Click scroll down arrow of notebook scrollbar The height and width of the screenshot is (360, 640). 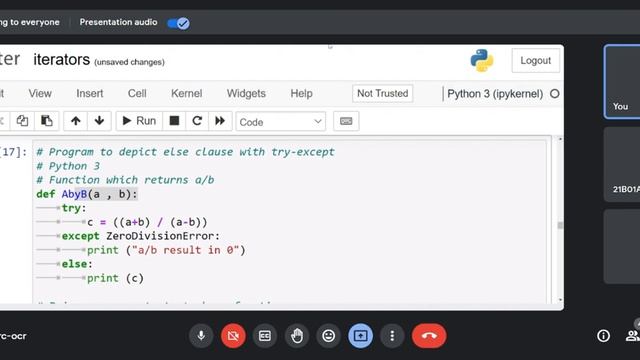click(560, 300)
